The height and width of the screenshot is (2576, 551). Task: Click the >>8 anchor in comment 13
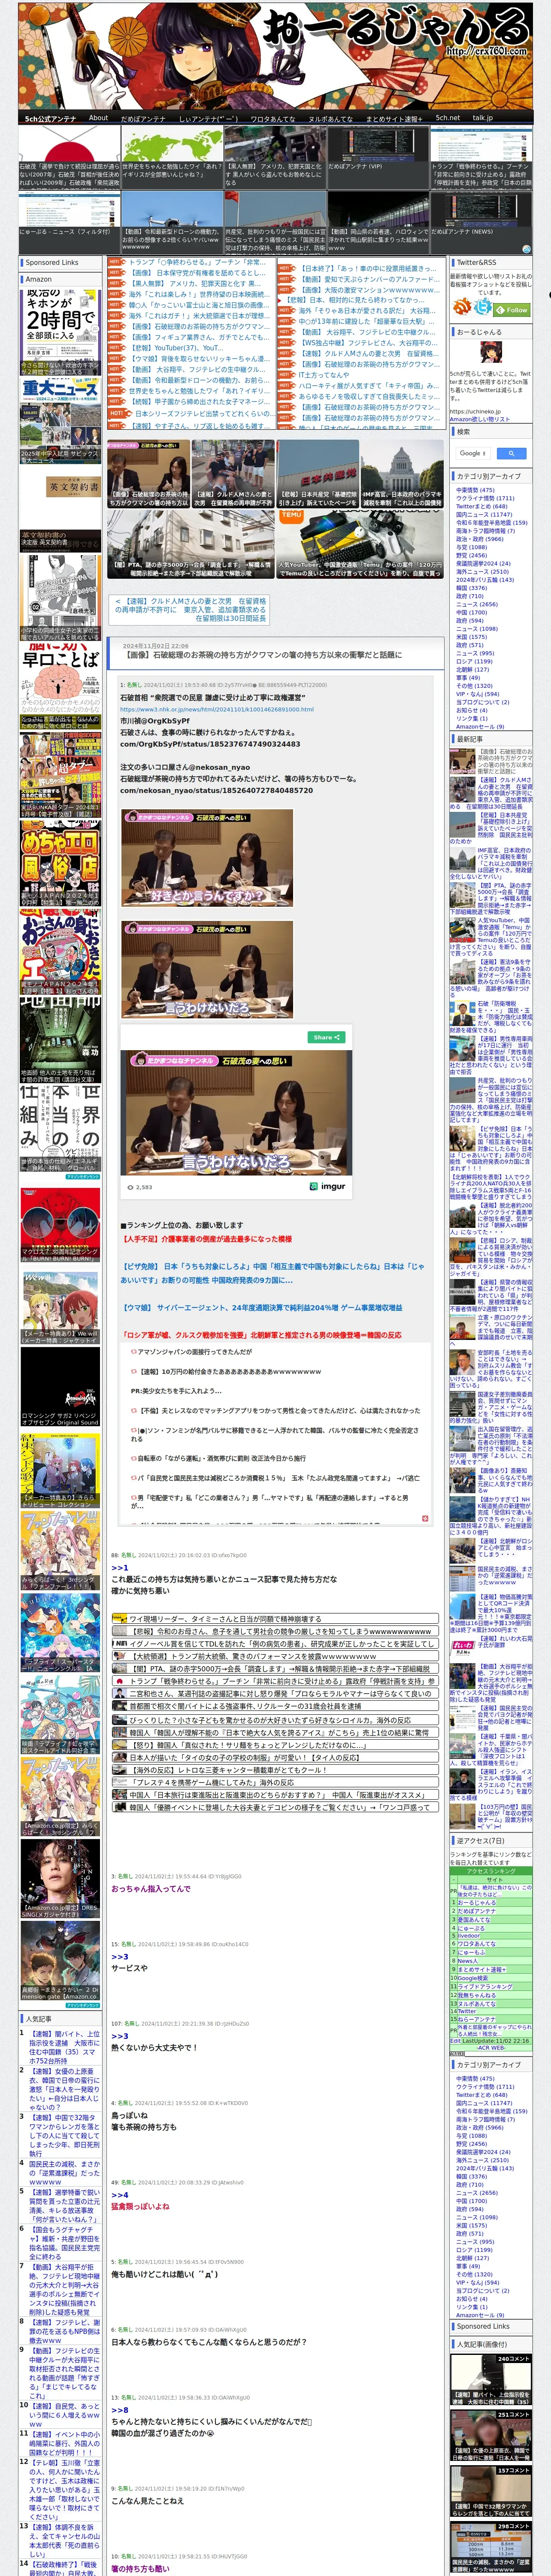(120, 2410)
